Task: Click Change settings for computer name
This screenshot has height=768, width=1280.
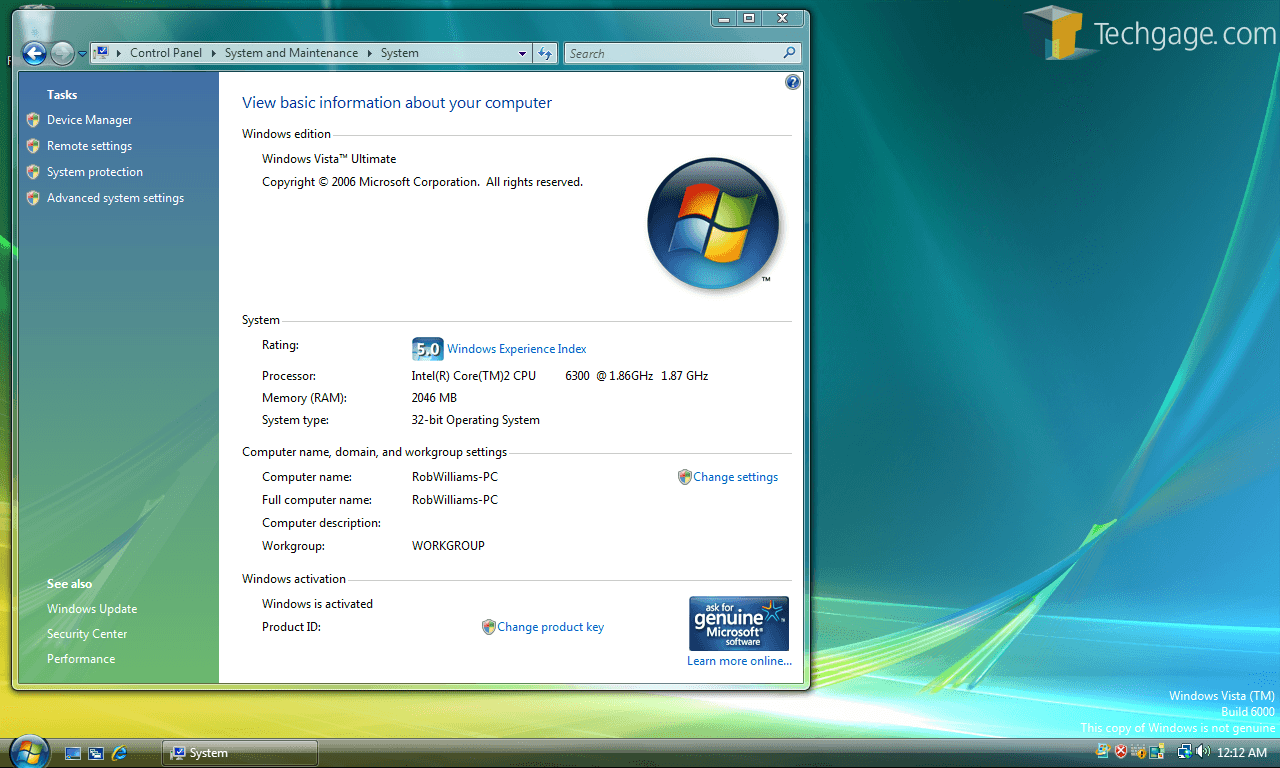Action: click(x=736, y=477)
